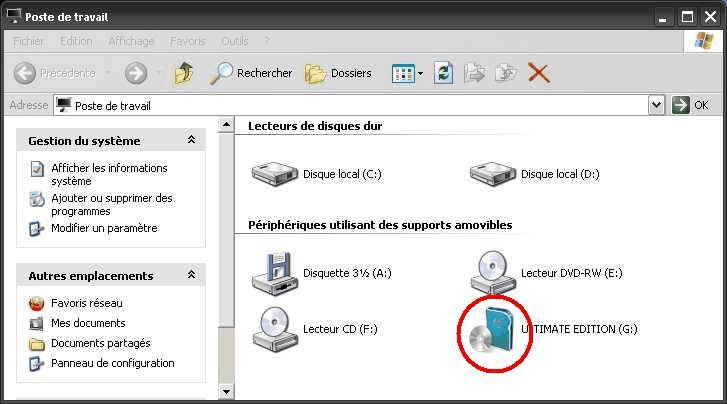Viewport: 727px width, 404px height.
Task: Click the Précédente back button
Action: click(x=54, y=73)
